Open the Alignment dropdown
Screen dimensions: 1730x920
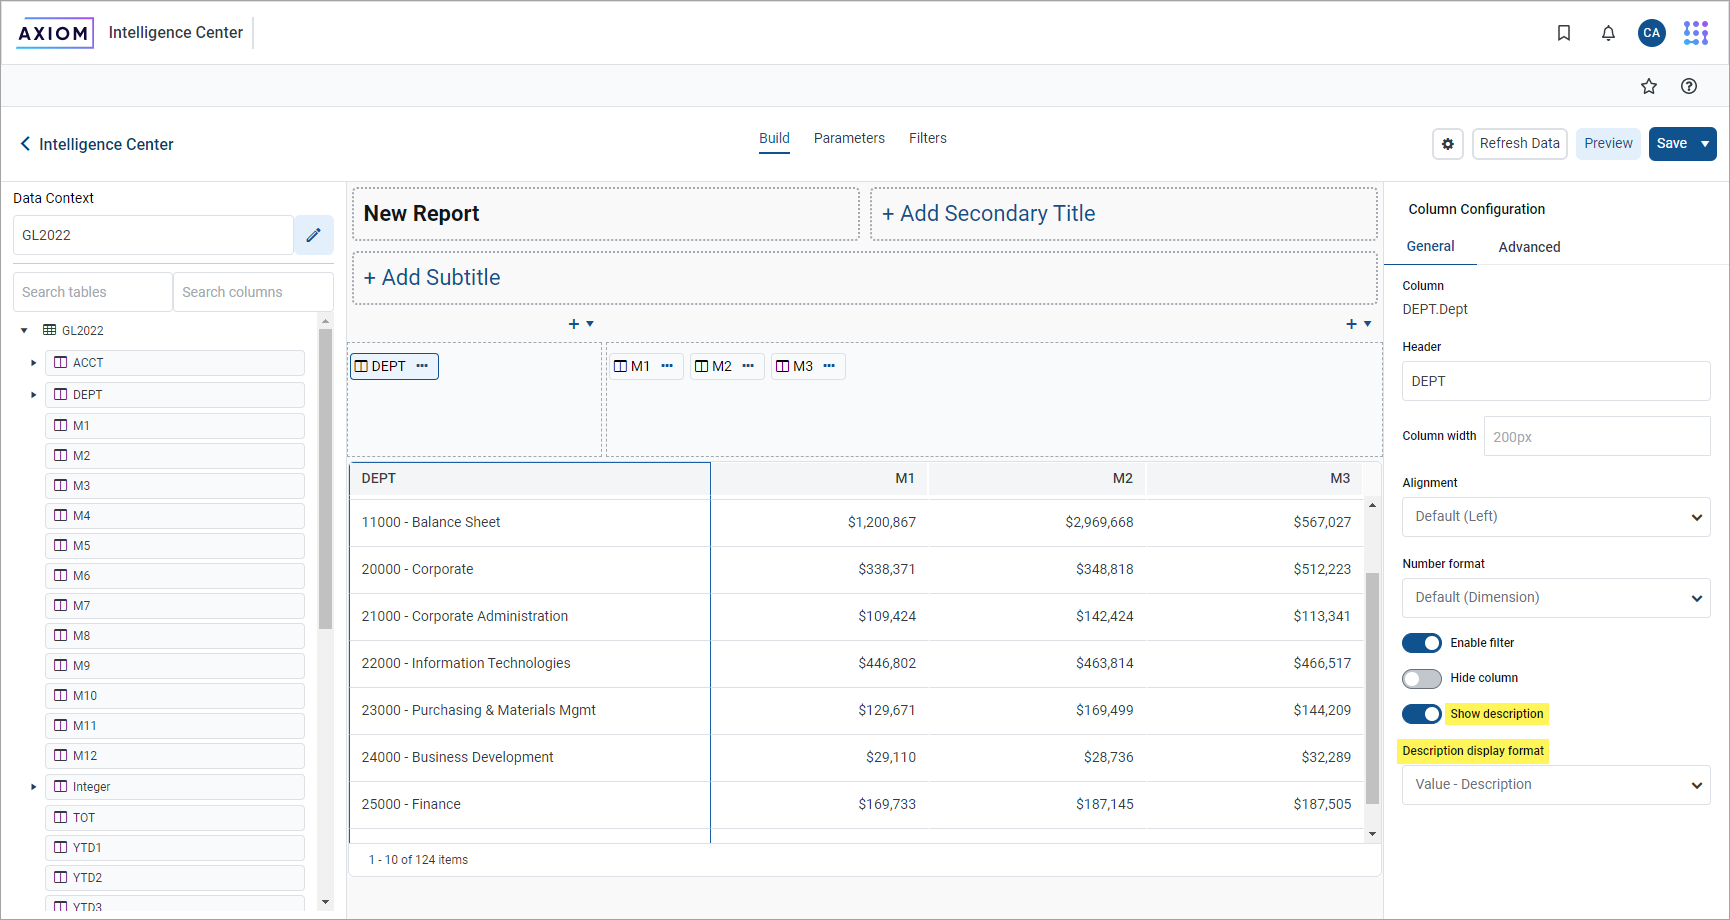click(1555, 517)
